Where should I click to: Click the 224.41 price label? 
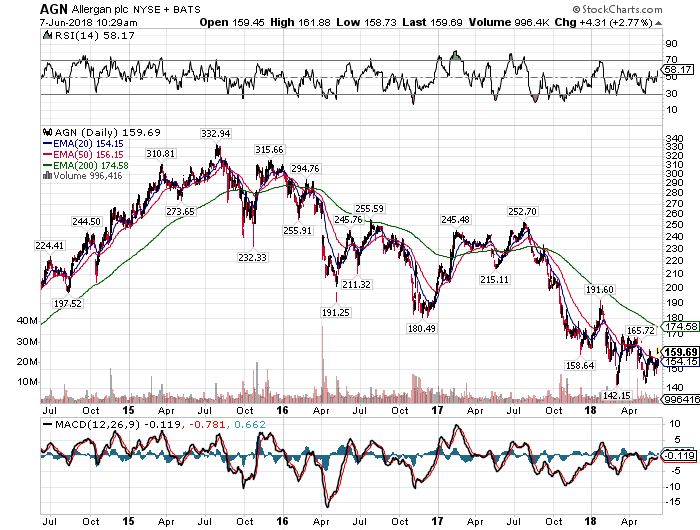click(50, 246)
